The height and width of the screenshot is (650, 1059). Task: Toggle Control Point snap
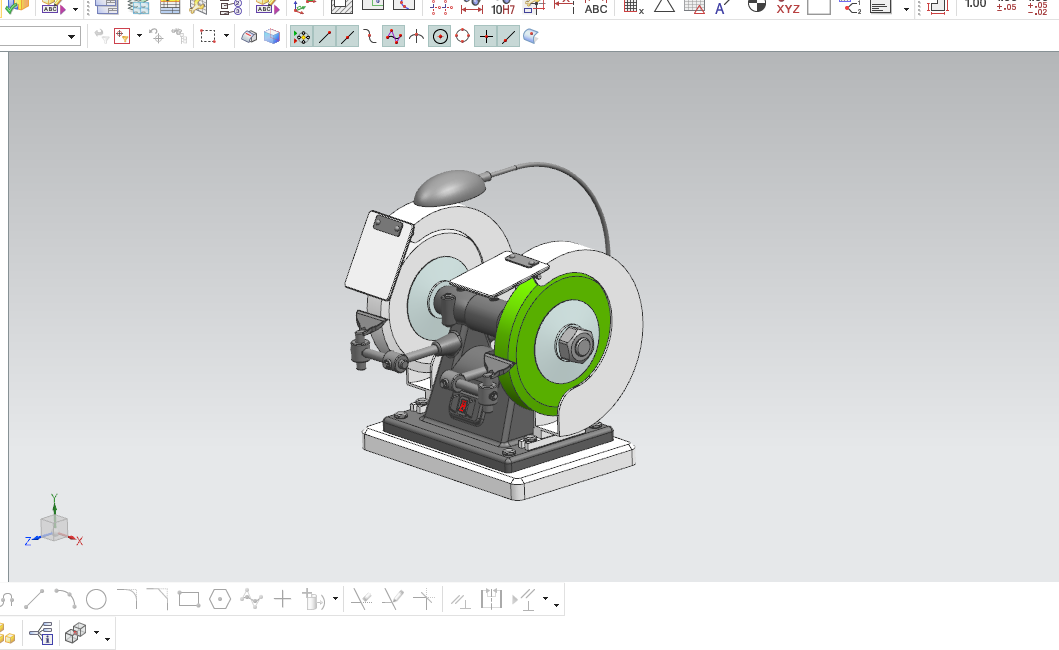pos(370,36)
